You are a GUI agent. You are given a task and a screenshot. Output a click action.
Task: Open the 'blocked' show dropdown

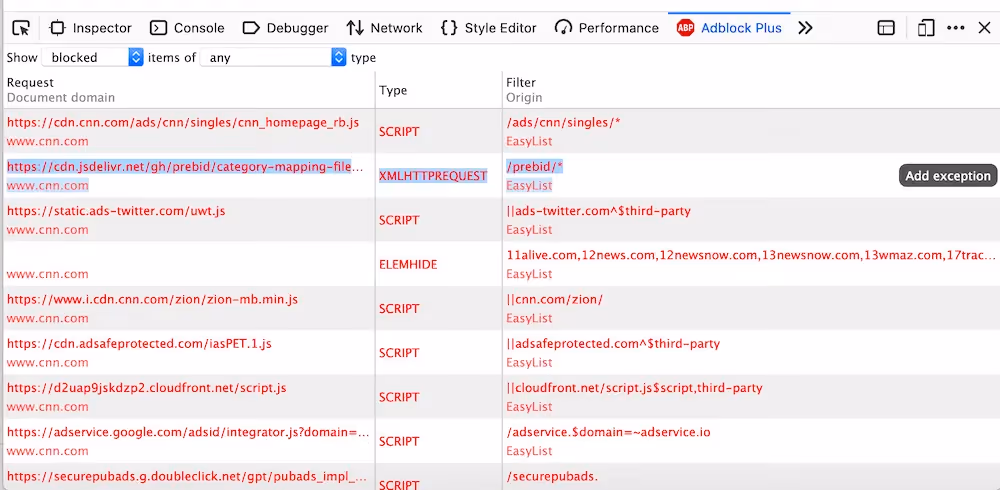[x=92, y=57]
